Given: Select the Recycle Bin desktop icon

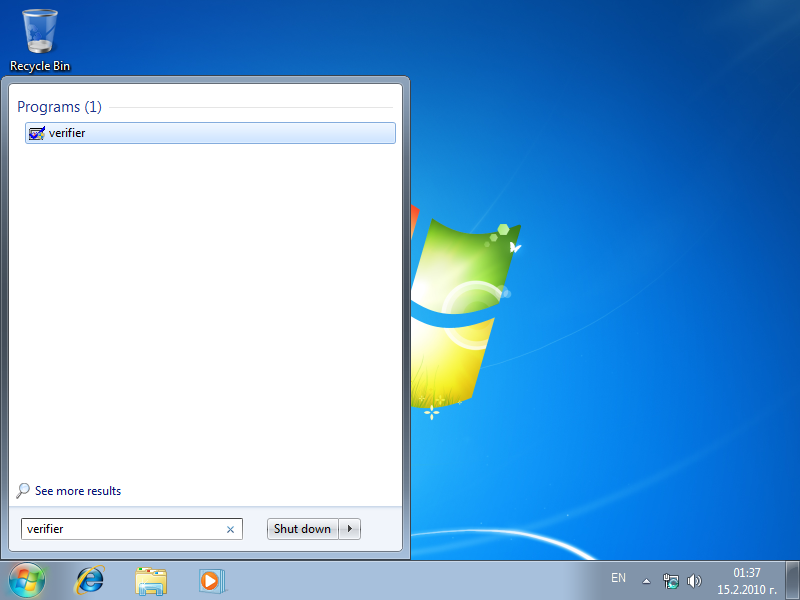Looking at the screenshot, I should click(40, 41).
